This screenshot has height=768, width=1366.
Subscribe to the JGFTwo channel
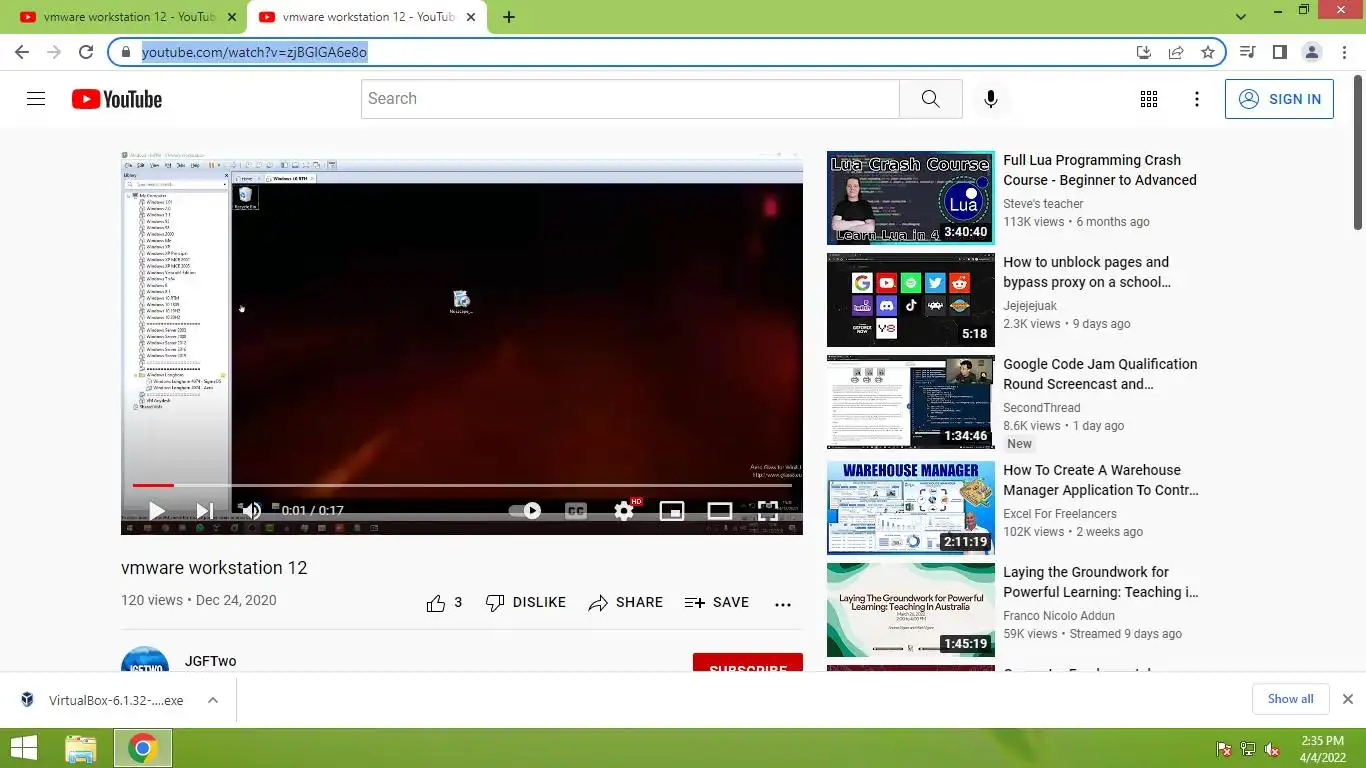pyautogui.click(x=748, y=663)
